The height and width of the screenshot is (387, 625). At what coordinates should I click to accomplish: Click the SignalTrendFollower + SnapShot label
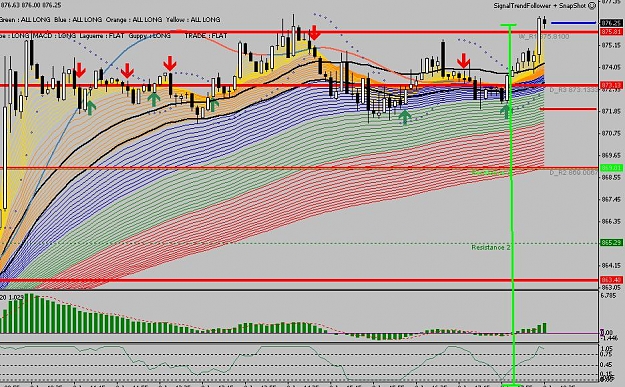(540, 6)
